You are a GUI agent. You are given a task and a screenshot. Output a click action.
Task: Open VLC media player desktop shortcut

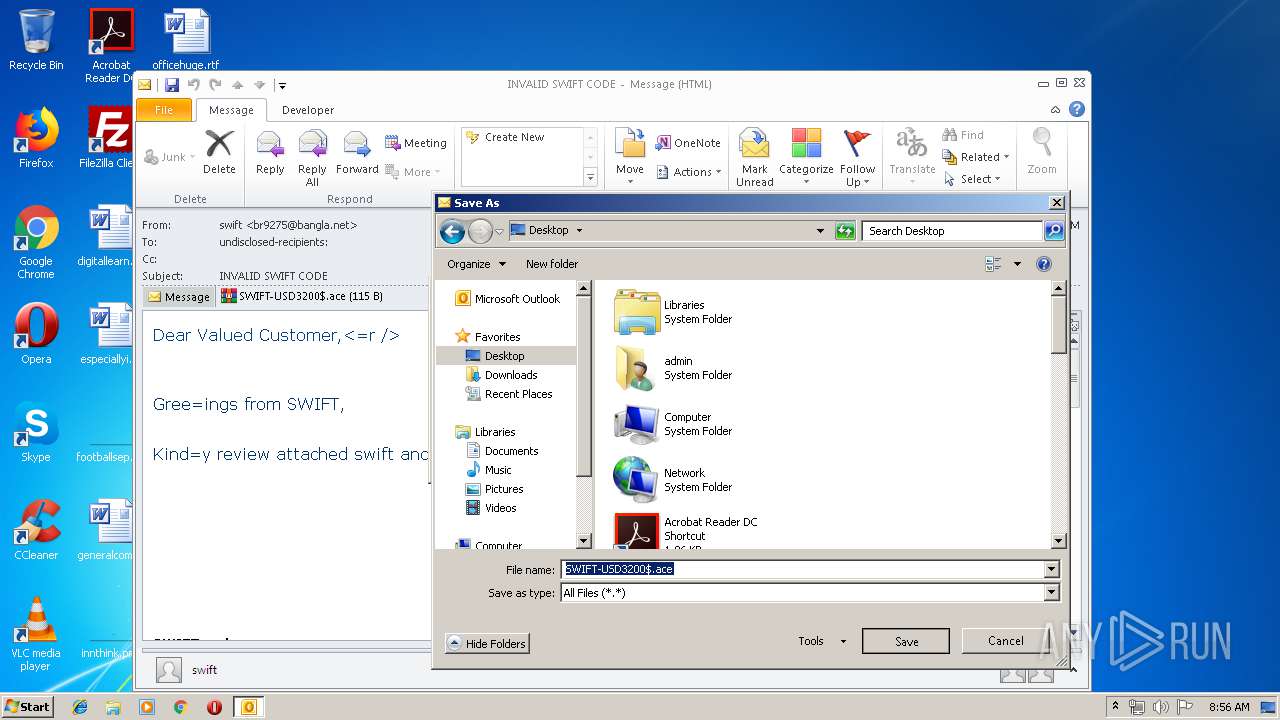36,634
